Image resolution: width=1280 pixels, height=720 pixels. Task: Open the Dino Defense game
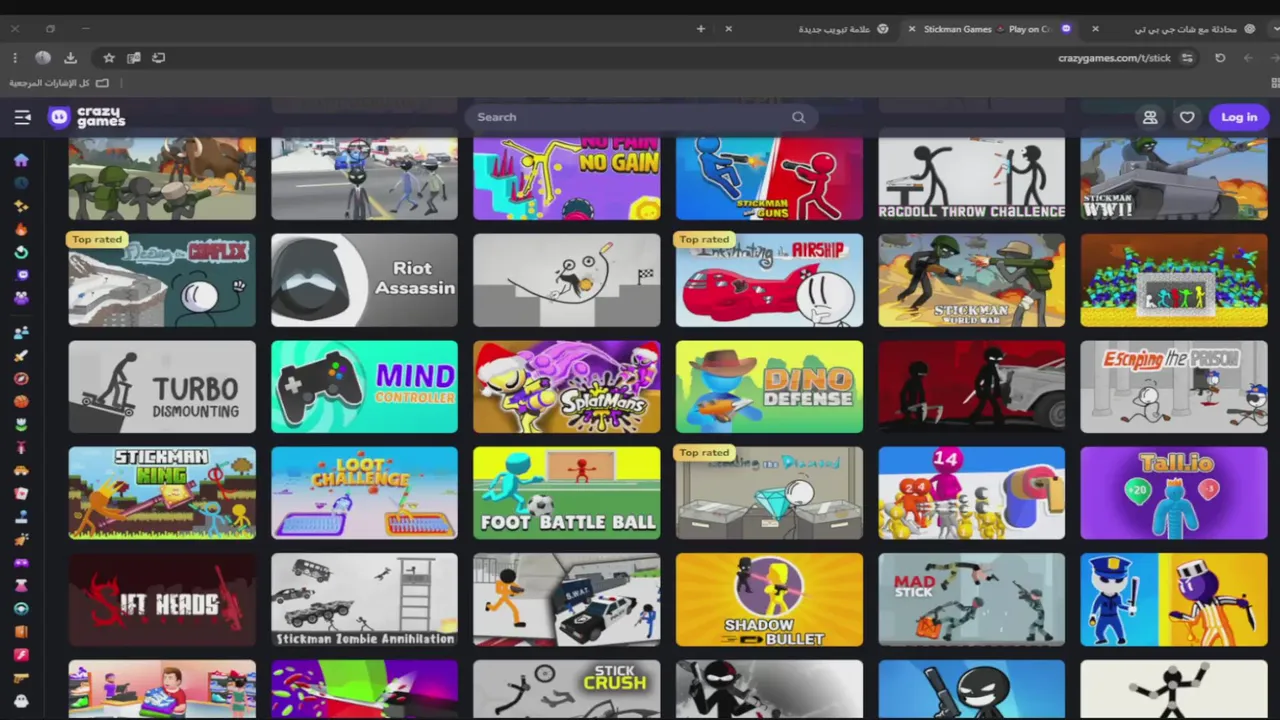pyautogui.click(x=769, y=387)
